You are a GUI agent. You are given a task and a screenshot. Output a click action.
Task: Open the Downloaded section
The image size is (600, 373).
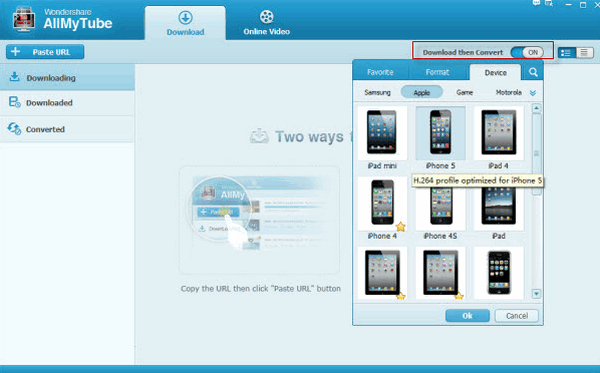67,103
